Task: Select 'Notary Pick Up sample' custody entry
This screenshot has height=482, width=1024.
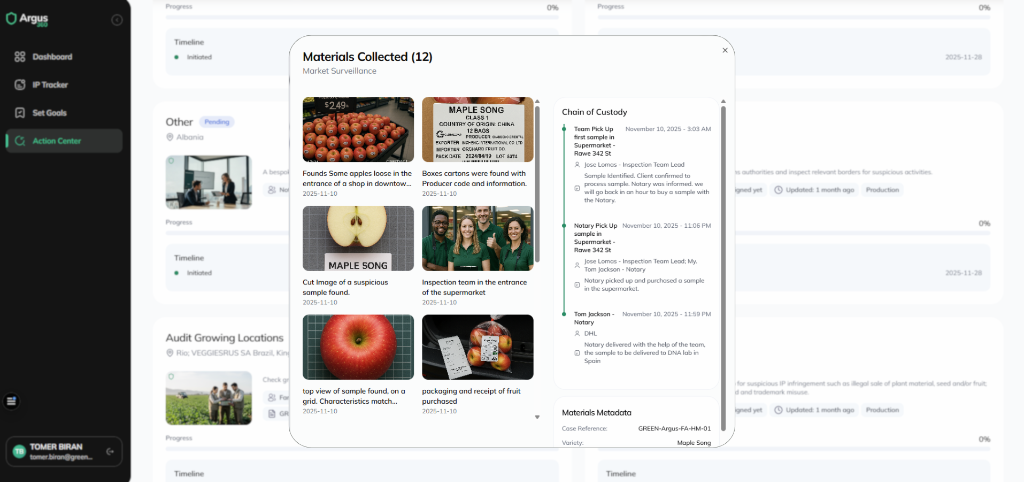Action: 595,238
